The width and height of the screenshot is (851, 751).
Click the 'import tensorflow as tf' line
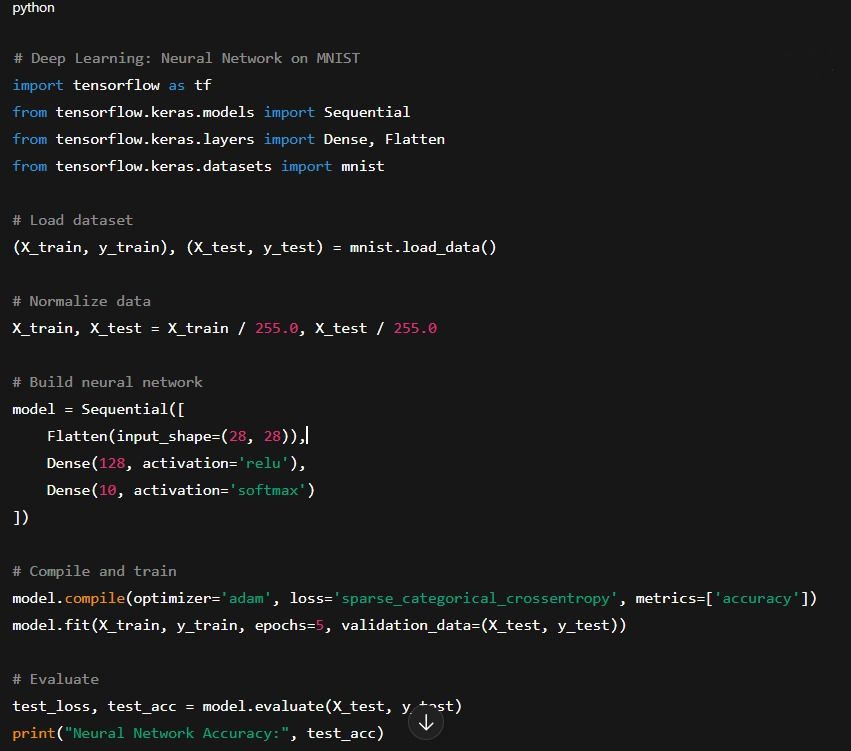pyautogui.click(x=112, y=85)
